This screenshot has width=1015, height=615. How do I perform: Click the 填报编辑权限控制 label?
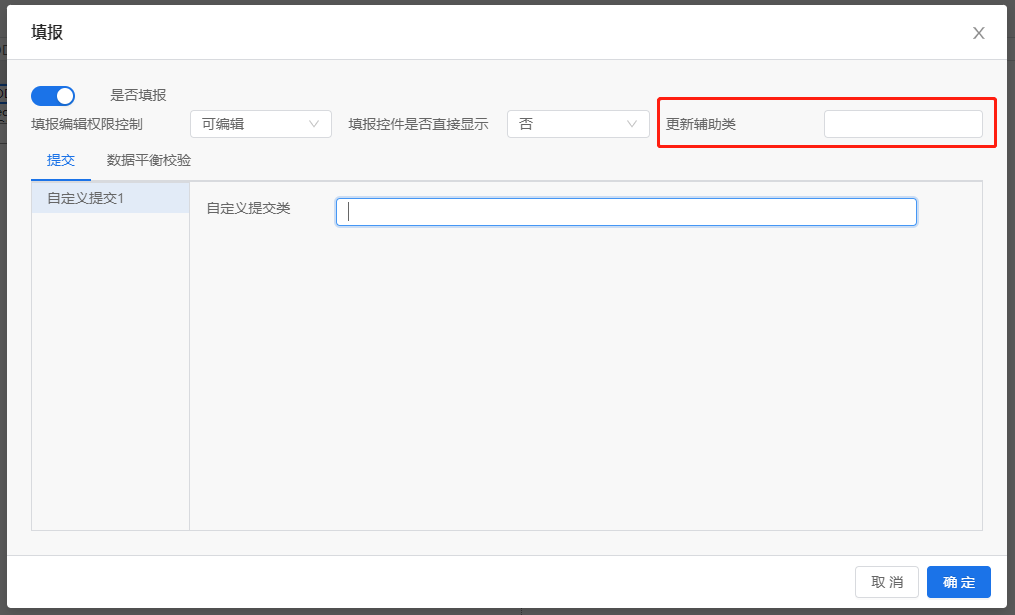[87, 124]
